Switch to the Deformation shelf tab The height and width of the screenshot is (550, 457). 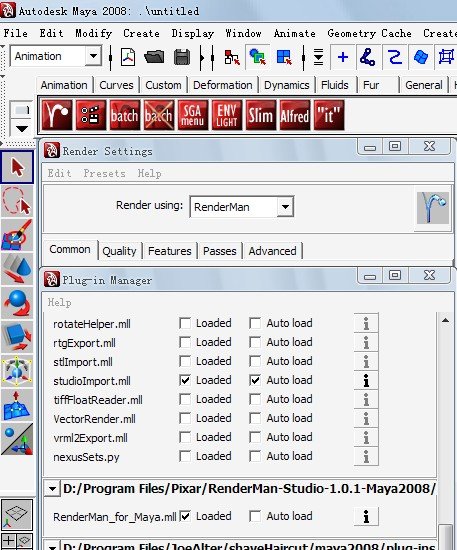coord(223,85)
